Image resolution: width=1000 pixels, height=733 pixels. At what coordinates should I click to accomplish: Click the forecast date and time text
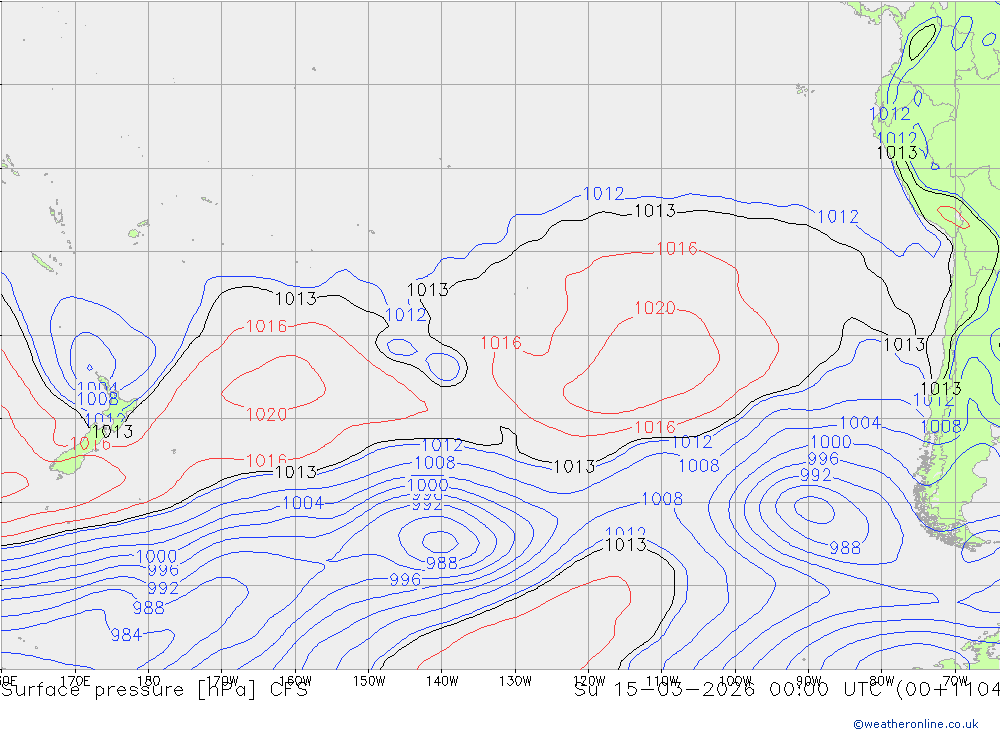pyautogui.click(x=786, y=690)
